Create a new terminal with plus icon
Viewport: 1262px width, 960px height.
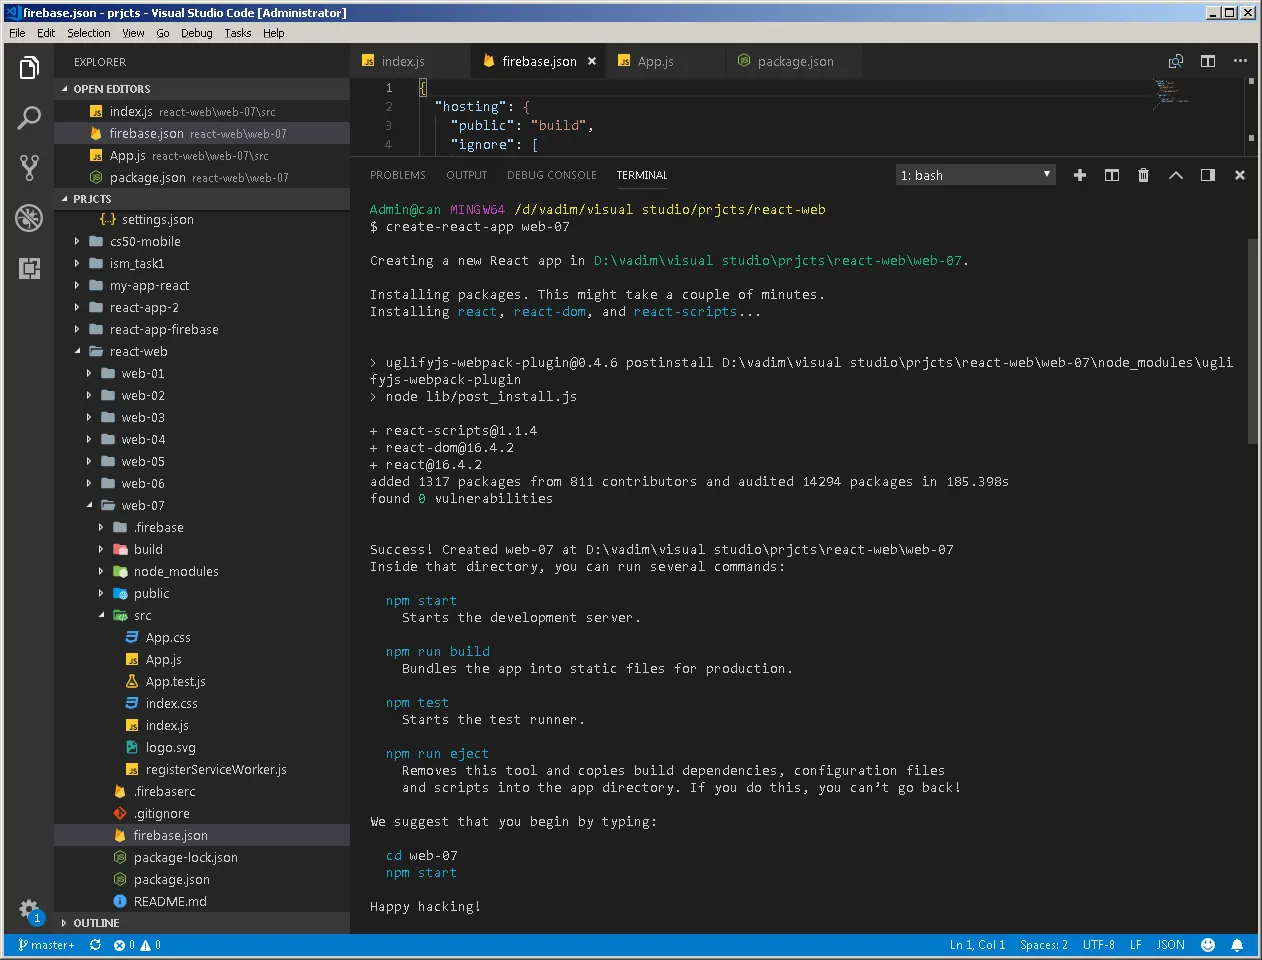point(1080,175)
